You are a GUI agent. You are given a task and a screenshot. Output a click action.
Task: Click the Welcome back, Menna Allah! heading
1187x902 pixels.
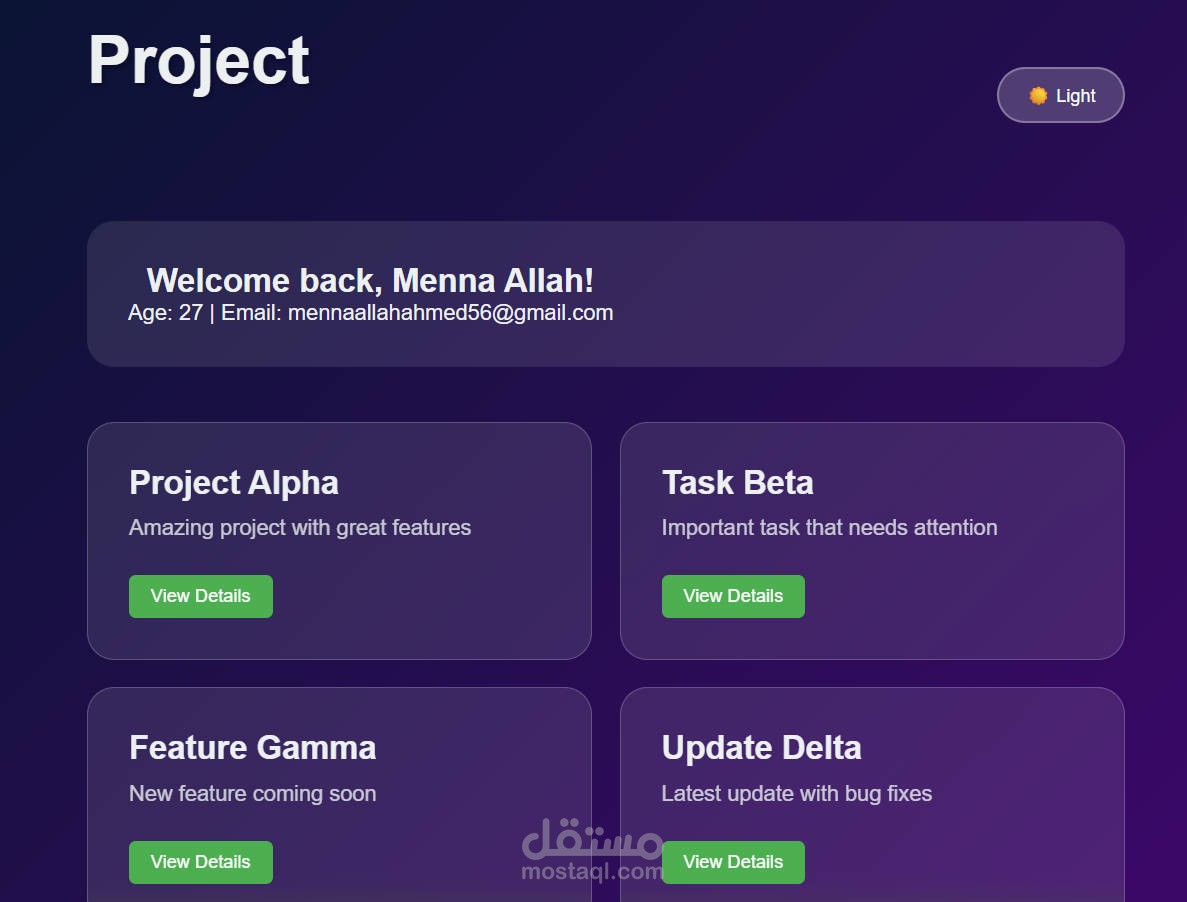tap(369, 281)
